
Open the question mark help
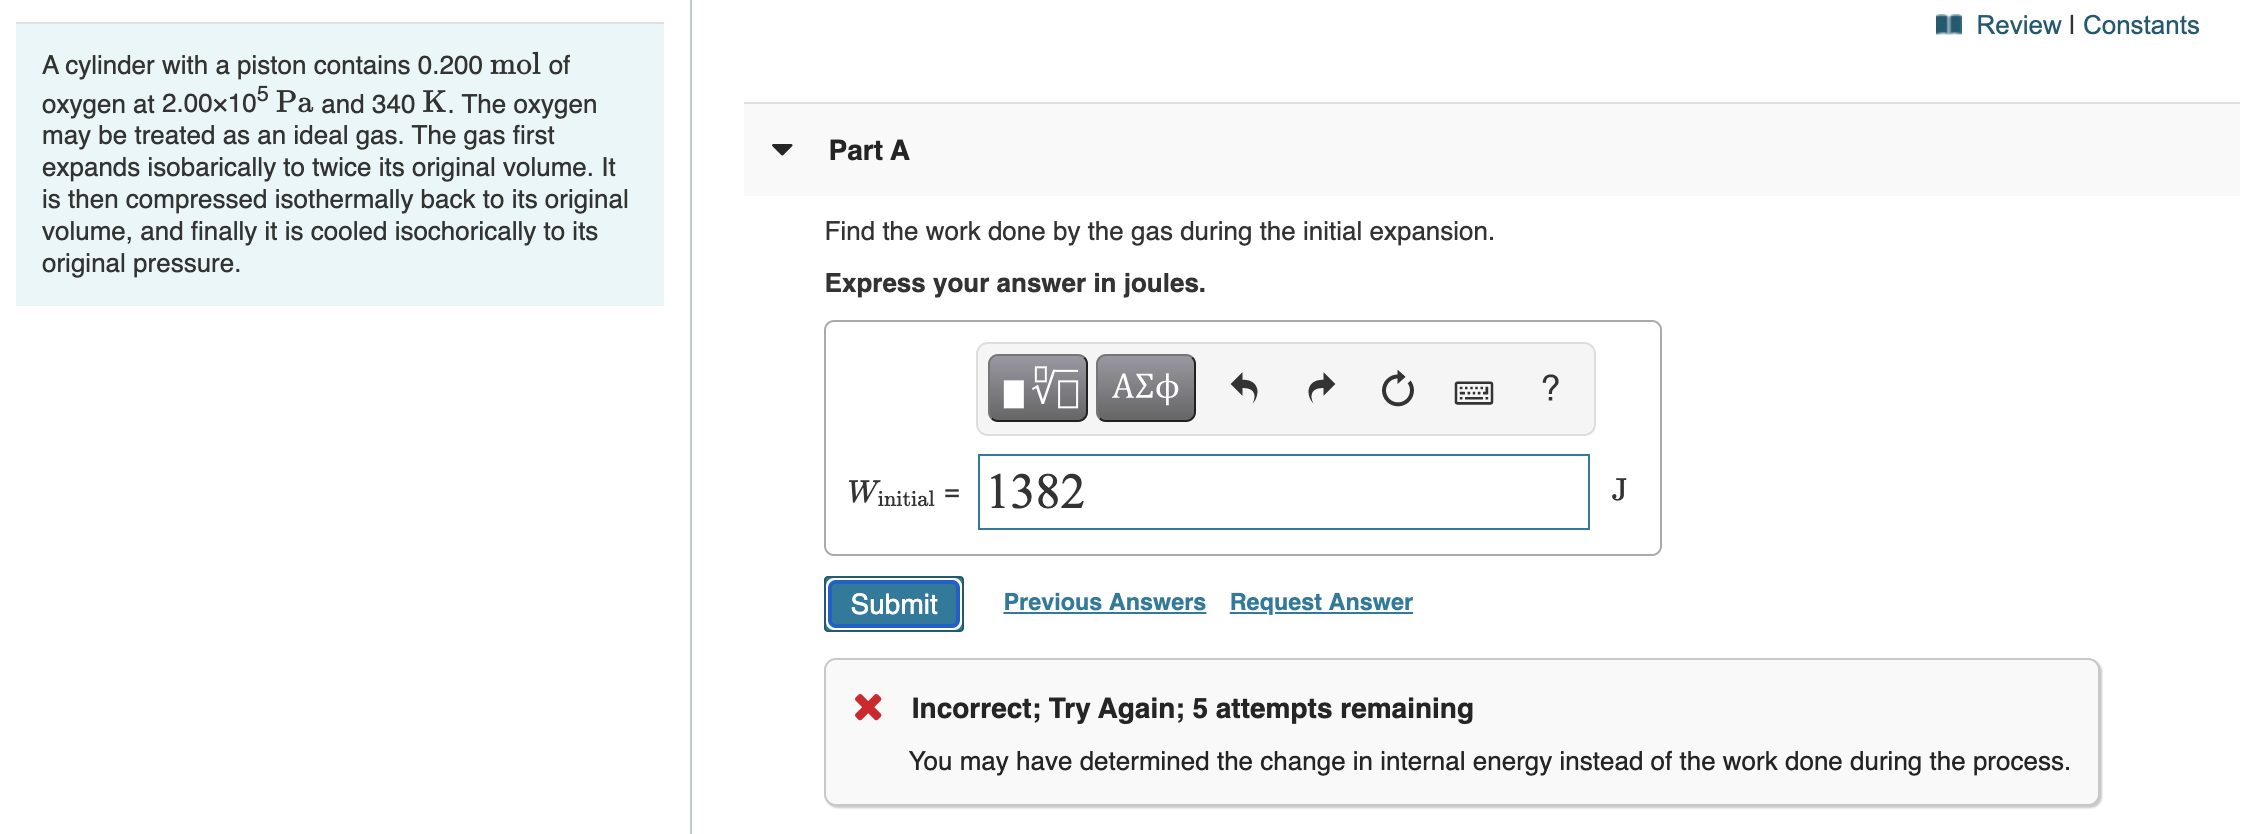click(x=1550, y=388)
